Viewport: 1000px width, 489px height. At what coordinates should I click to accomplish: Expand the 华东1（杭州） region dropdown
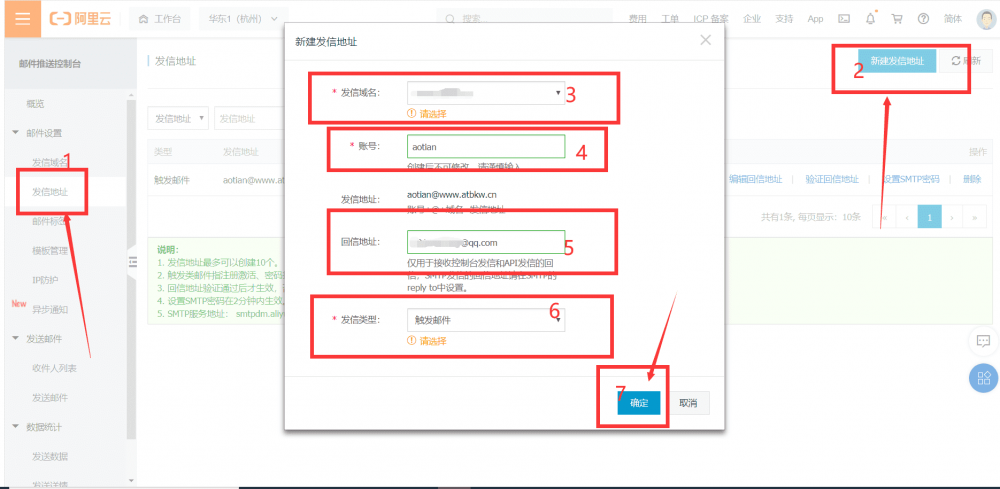pyautogui.click(x=243, y=19)
